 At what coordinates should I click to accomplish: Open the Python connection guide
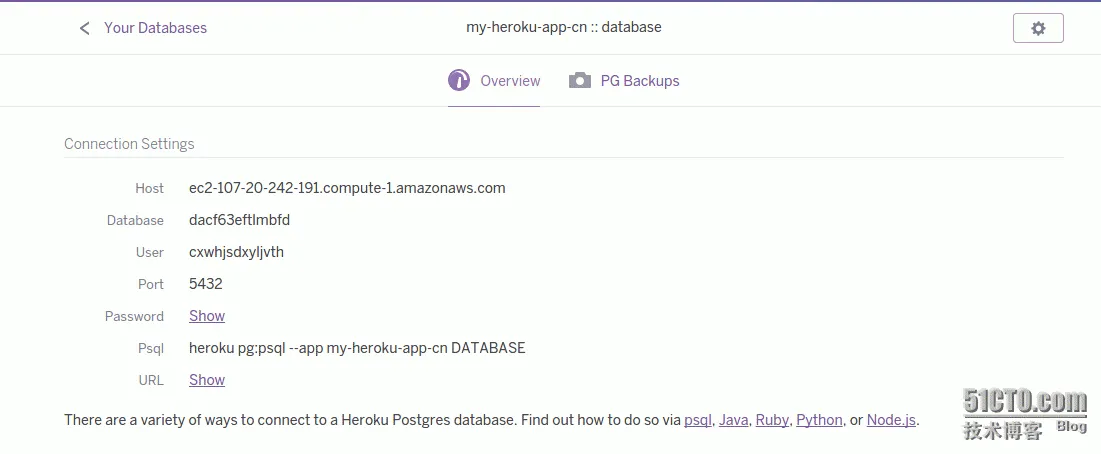819,420
